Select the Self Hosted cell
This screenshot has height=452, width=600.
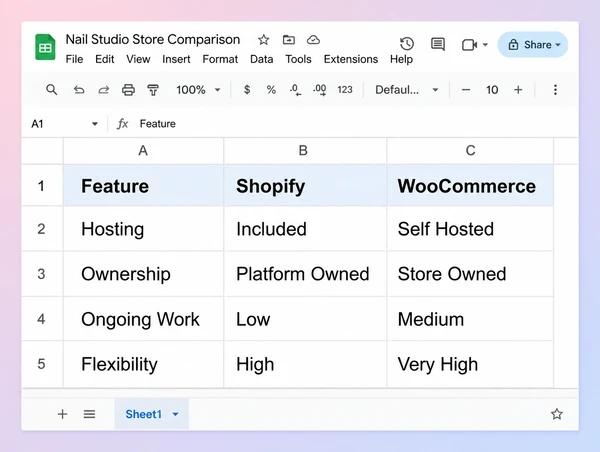[x=470, y=229]
